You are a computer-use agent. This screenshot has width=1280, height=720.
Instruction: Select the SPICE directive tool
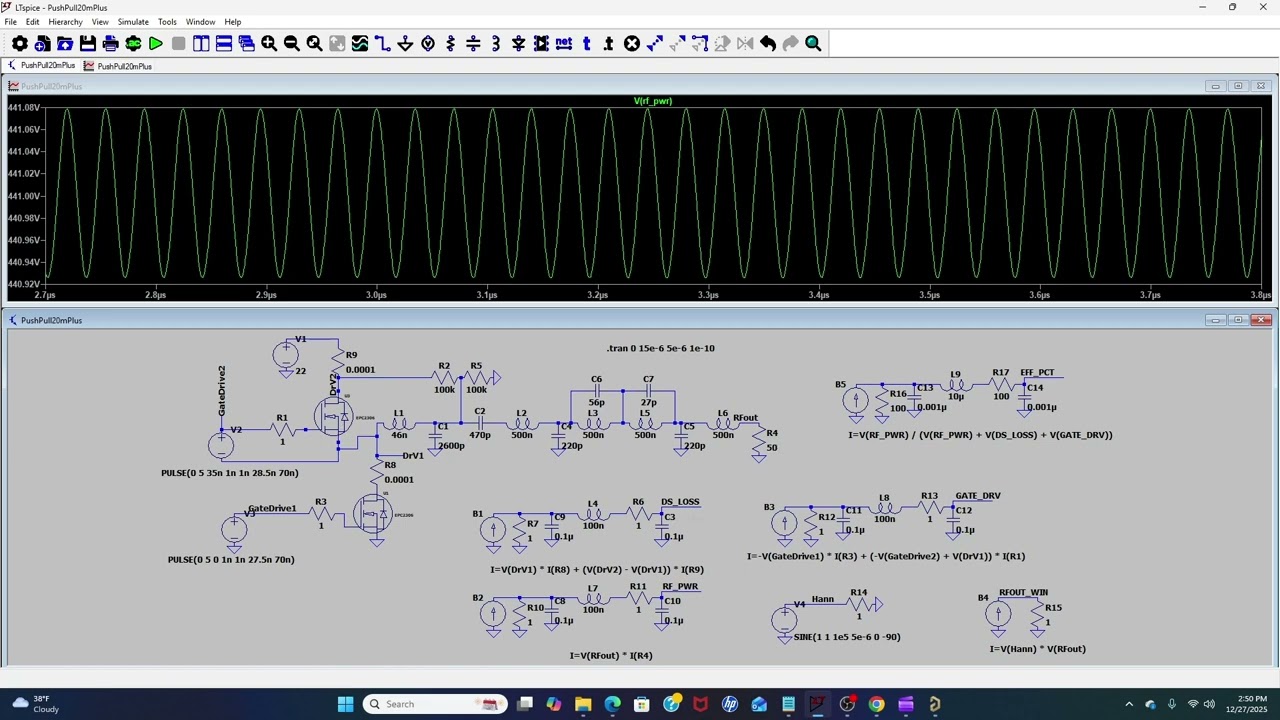pyautogui.click(x=609, y=43)
